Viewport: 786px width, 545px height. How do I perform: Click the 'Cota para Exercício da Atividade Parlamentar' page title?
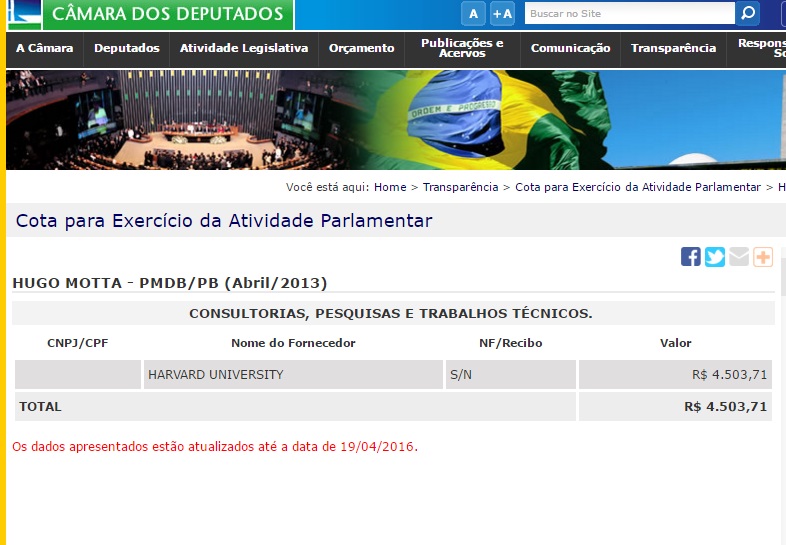coord(224,221)
